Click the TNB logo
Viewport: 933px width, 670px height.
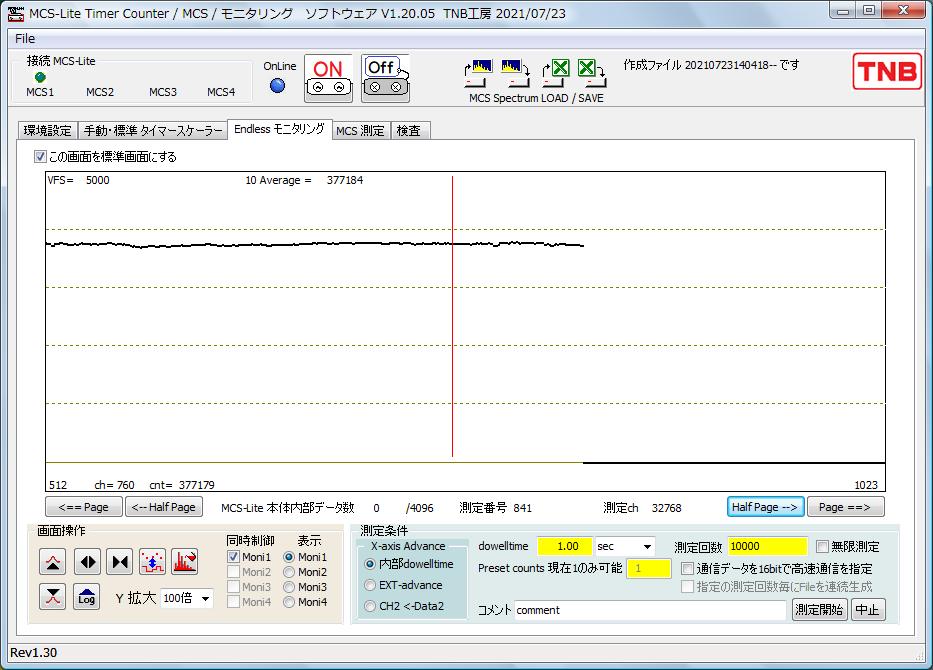[x=887, y=71]
